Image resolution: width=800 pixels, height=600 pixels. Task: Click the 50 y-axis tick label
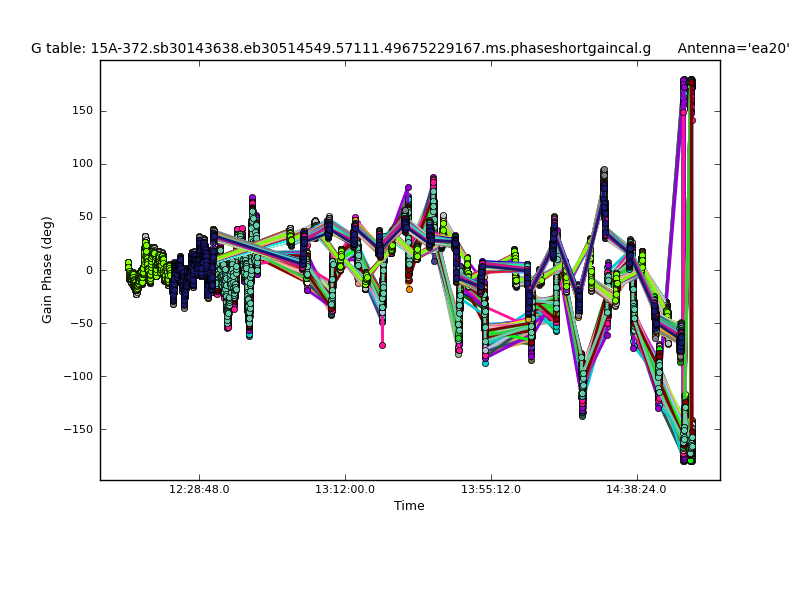tap(84, 217)
